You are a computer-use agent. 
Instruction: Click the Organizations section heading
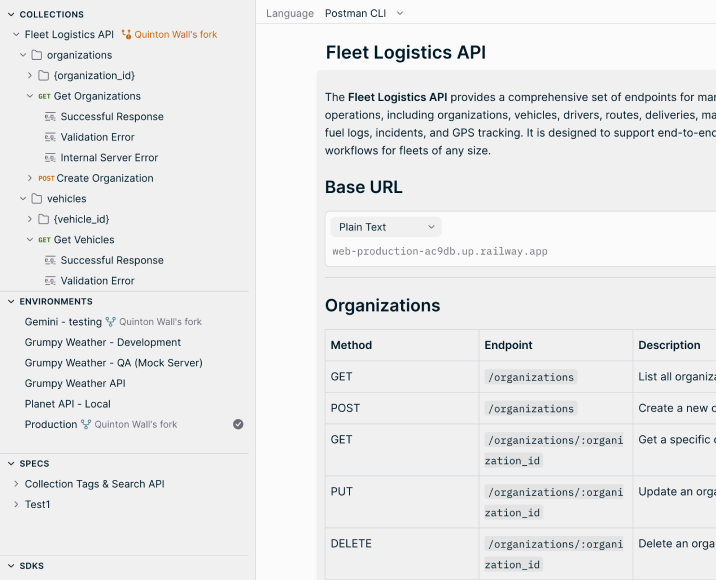[x=383, y=306]
